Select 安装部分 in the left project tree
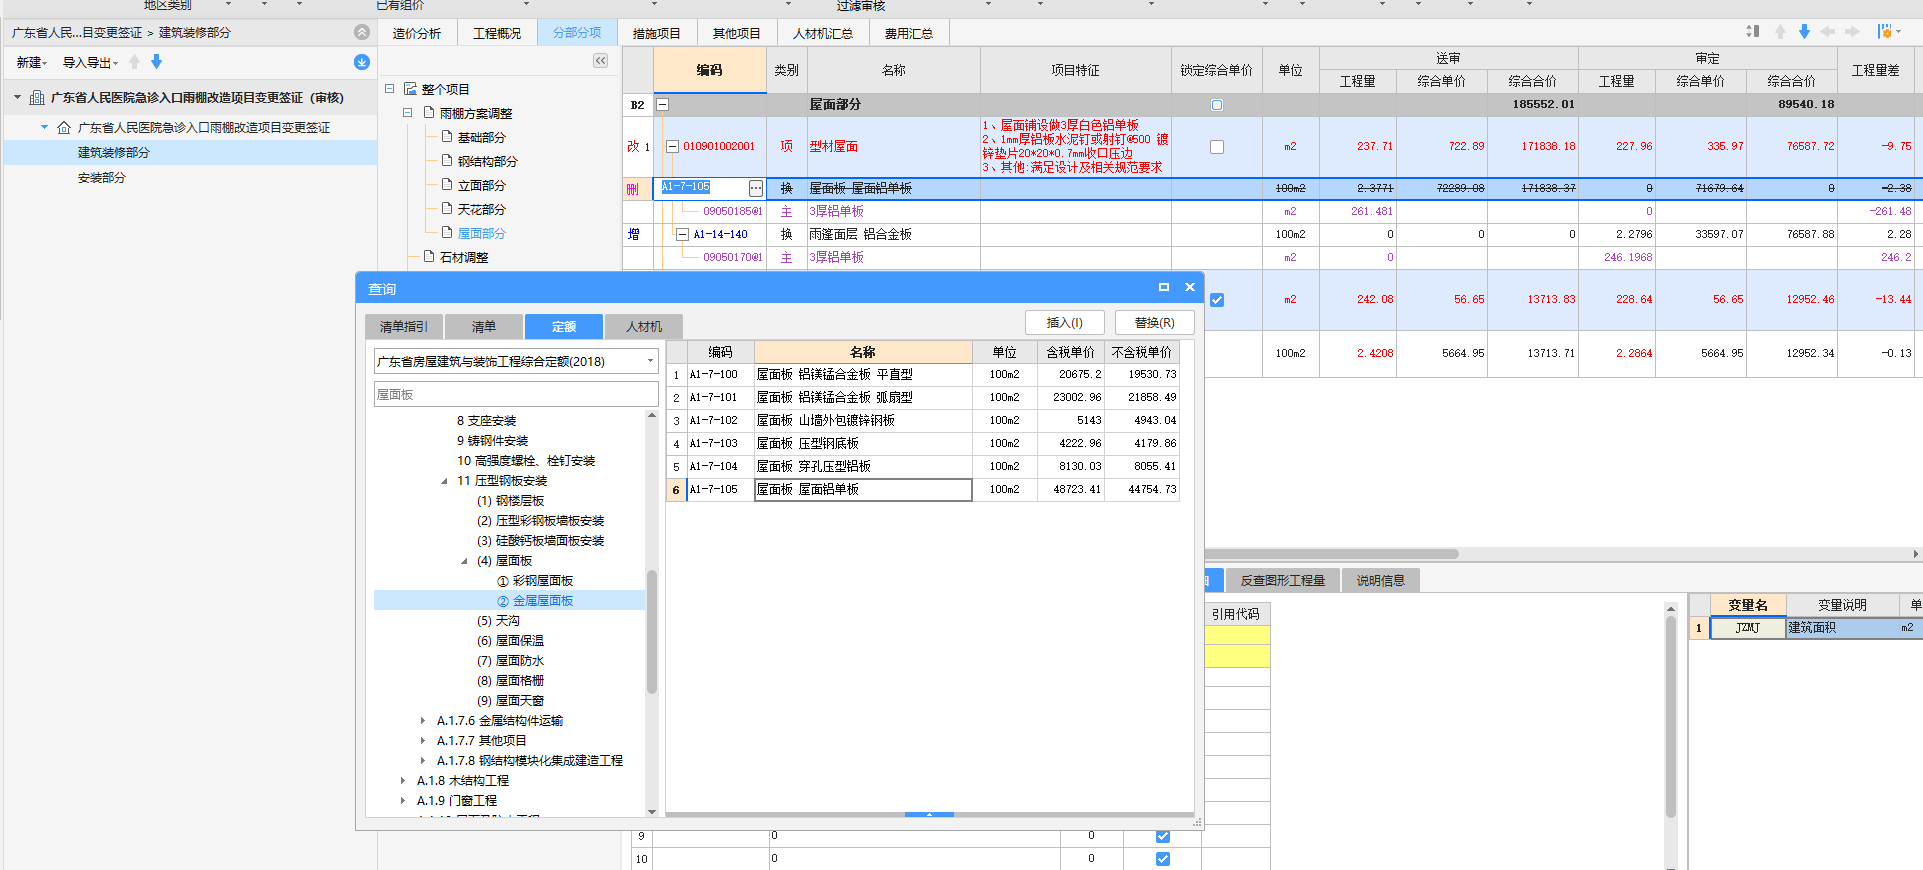The height and width of the screenshot is (870, 1923). tap(102, 178)
